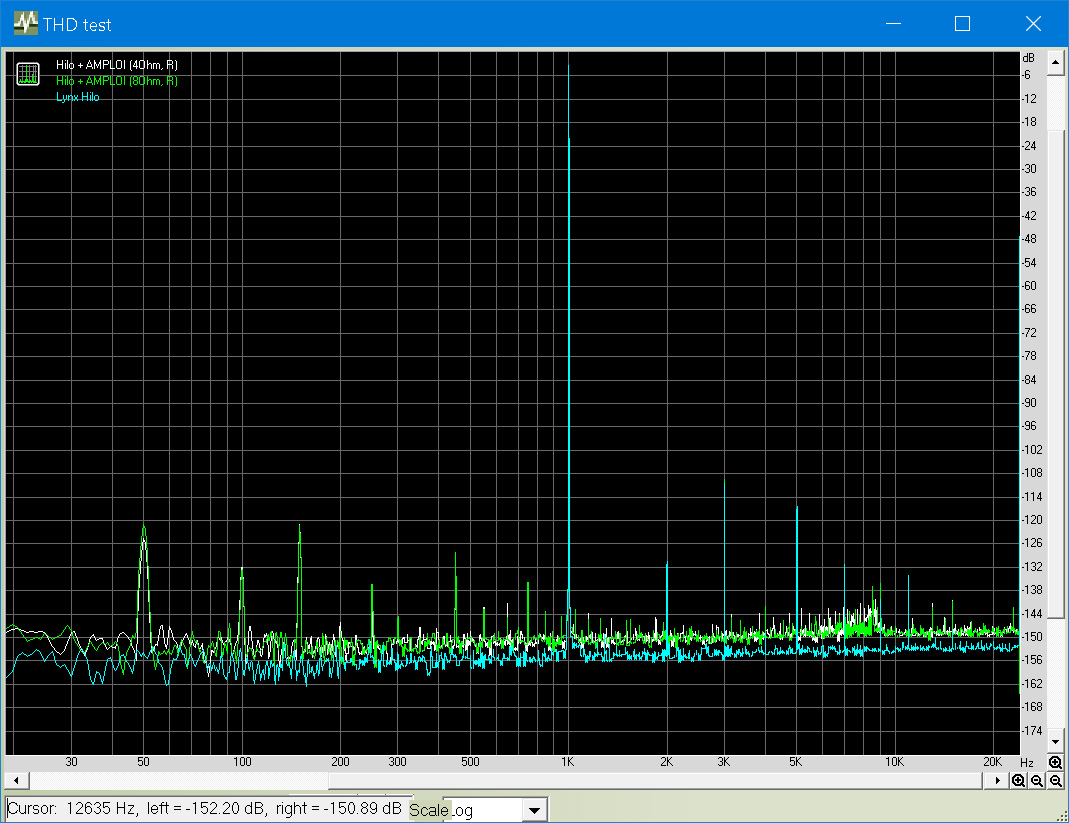Zoom out on the horizontal frequency axis
Screen dimensions: 1069x823
[x=1037, y=780]
